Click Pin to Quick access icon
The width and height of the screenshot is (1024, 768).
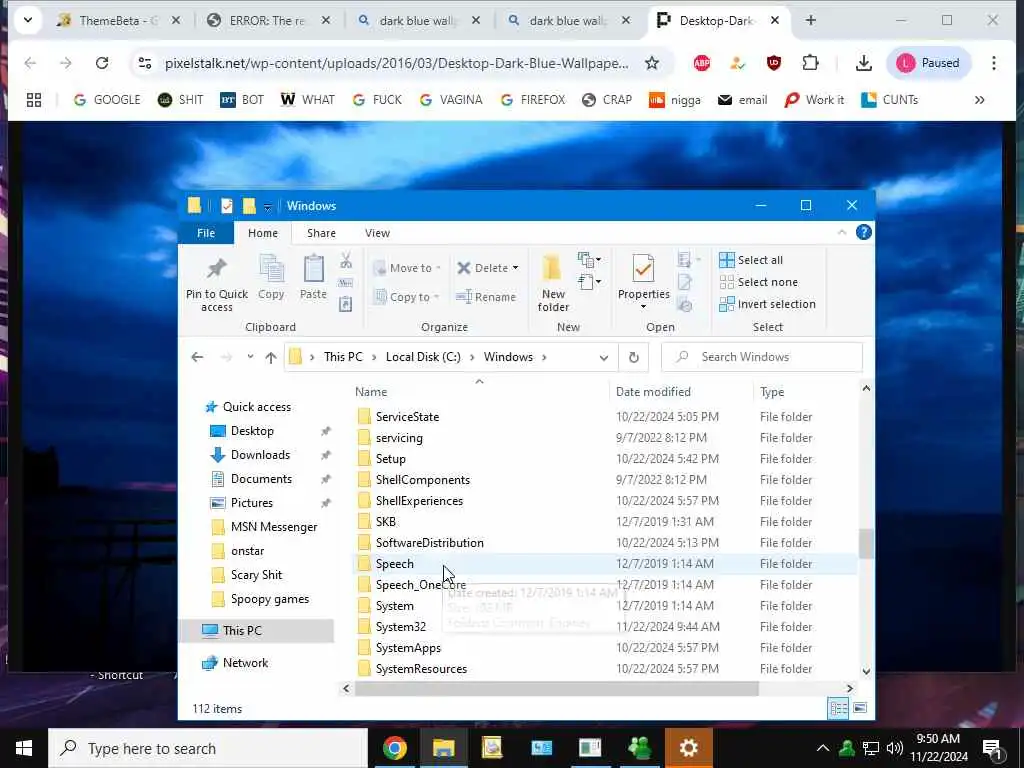[216, 268]
